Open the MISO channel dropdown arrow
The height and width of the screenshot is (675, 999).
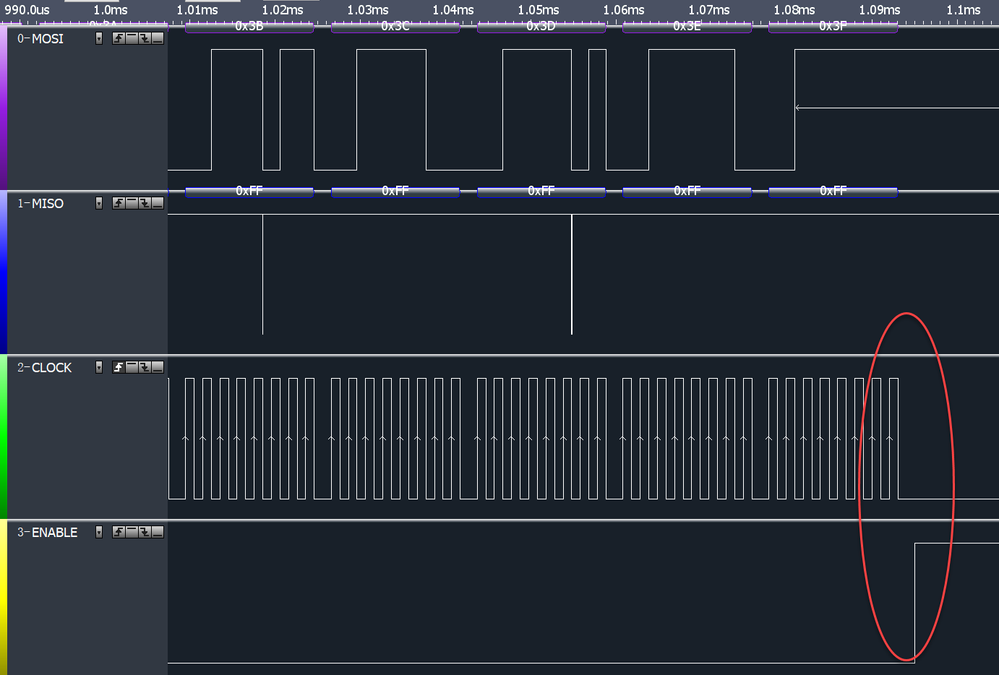pos(99,203)
